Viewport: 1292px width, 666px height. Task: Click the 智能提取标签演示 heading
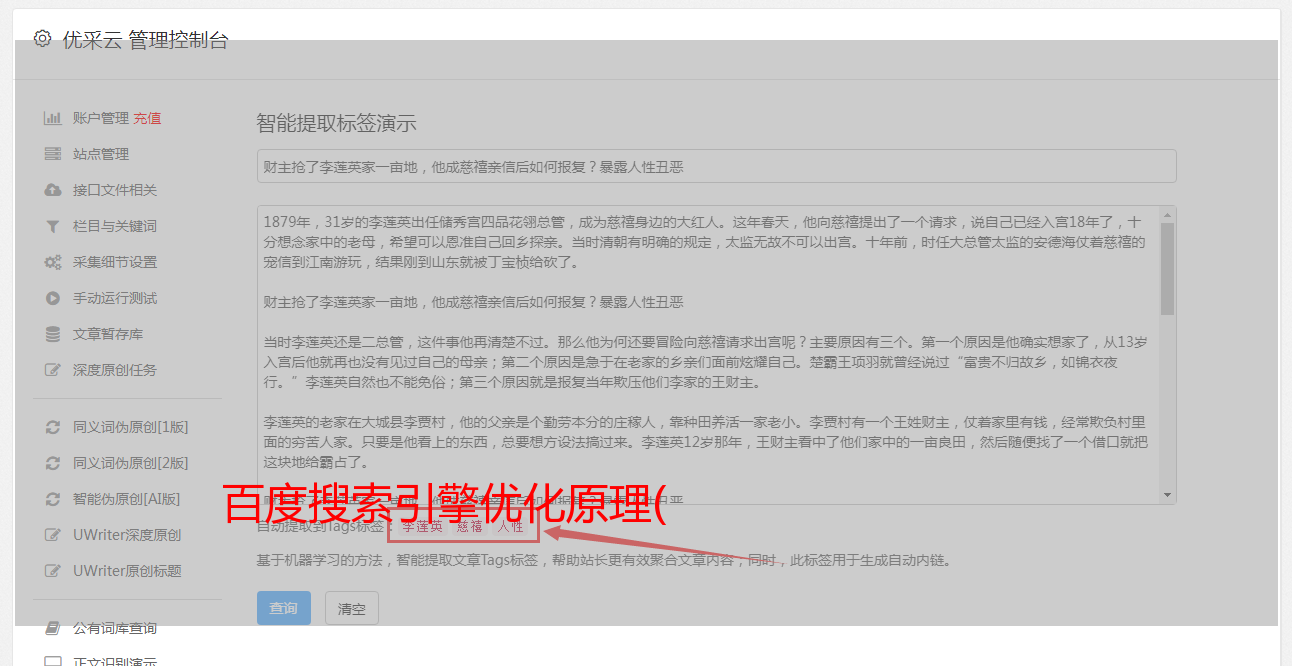(x=336, y=124)
